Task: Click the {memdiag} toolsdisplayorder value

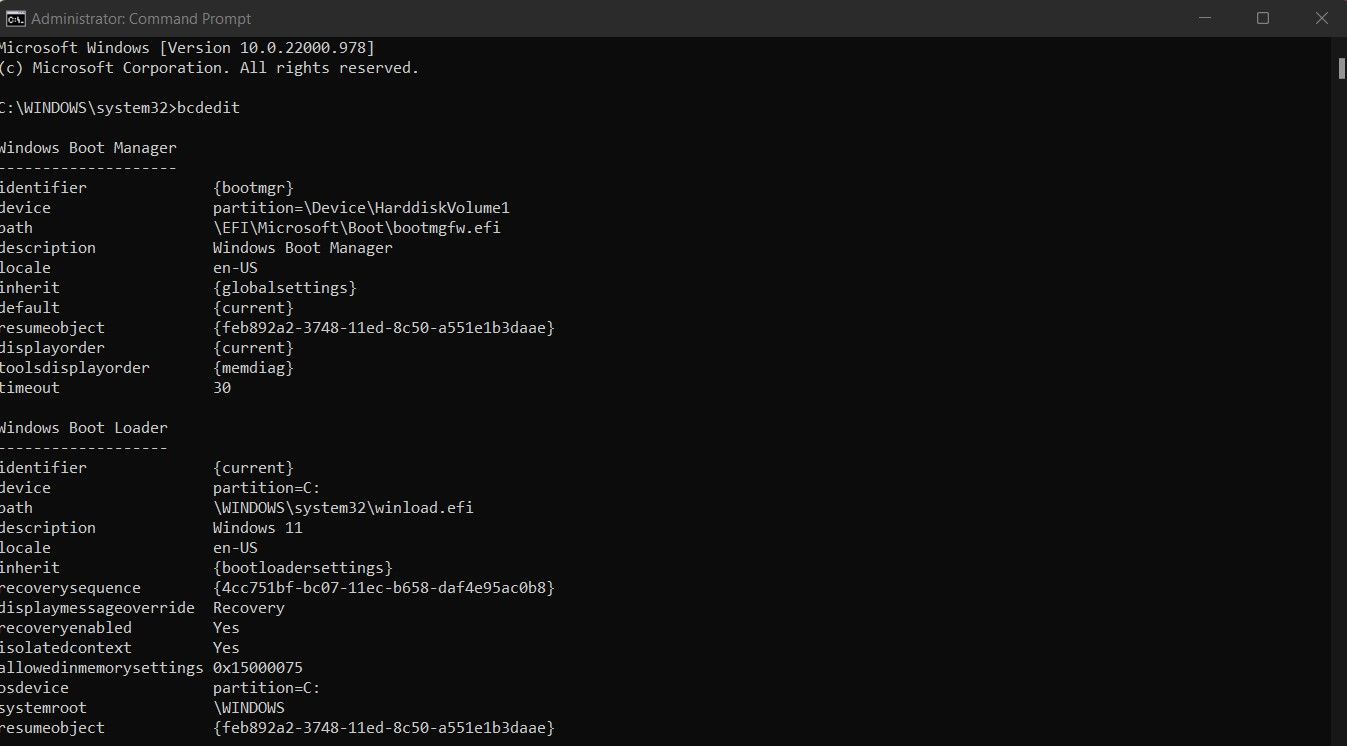Action: [x=253, y=368]
